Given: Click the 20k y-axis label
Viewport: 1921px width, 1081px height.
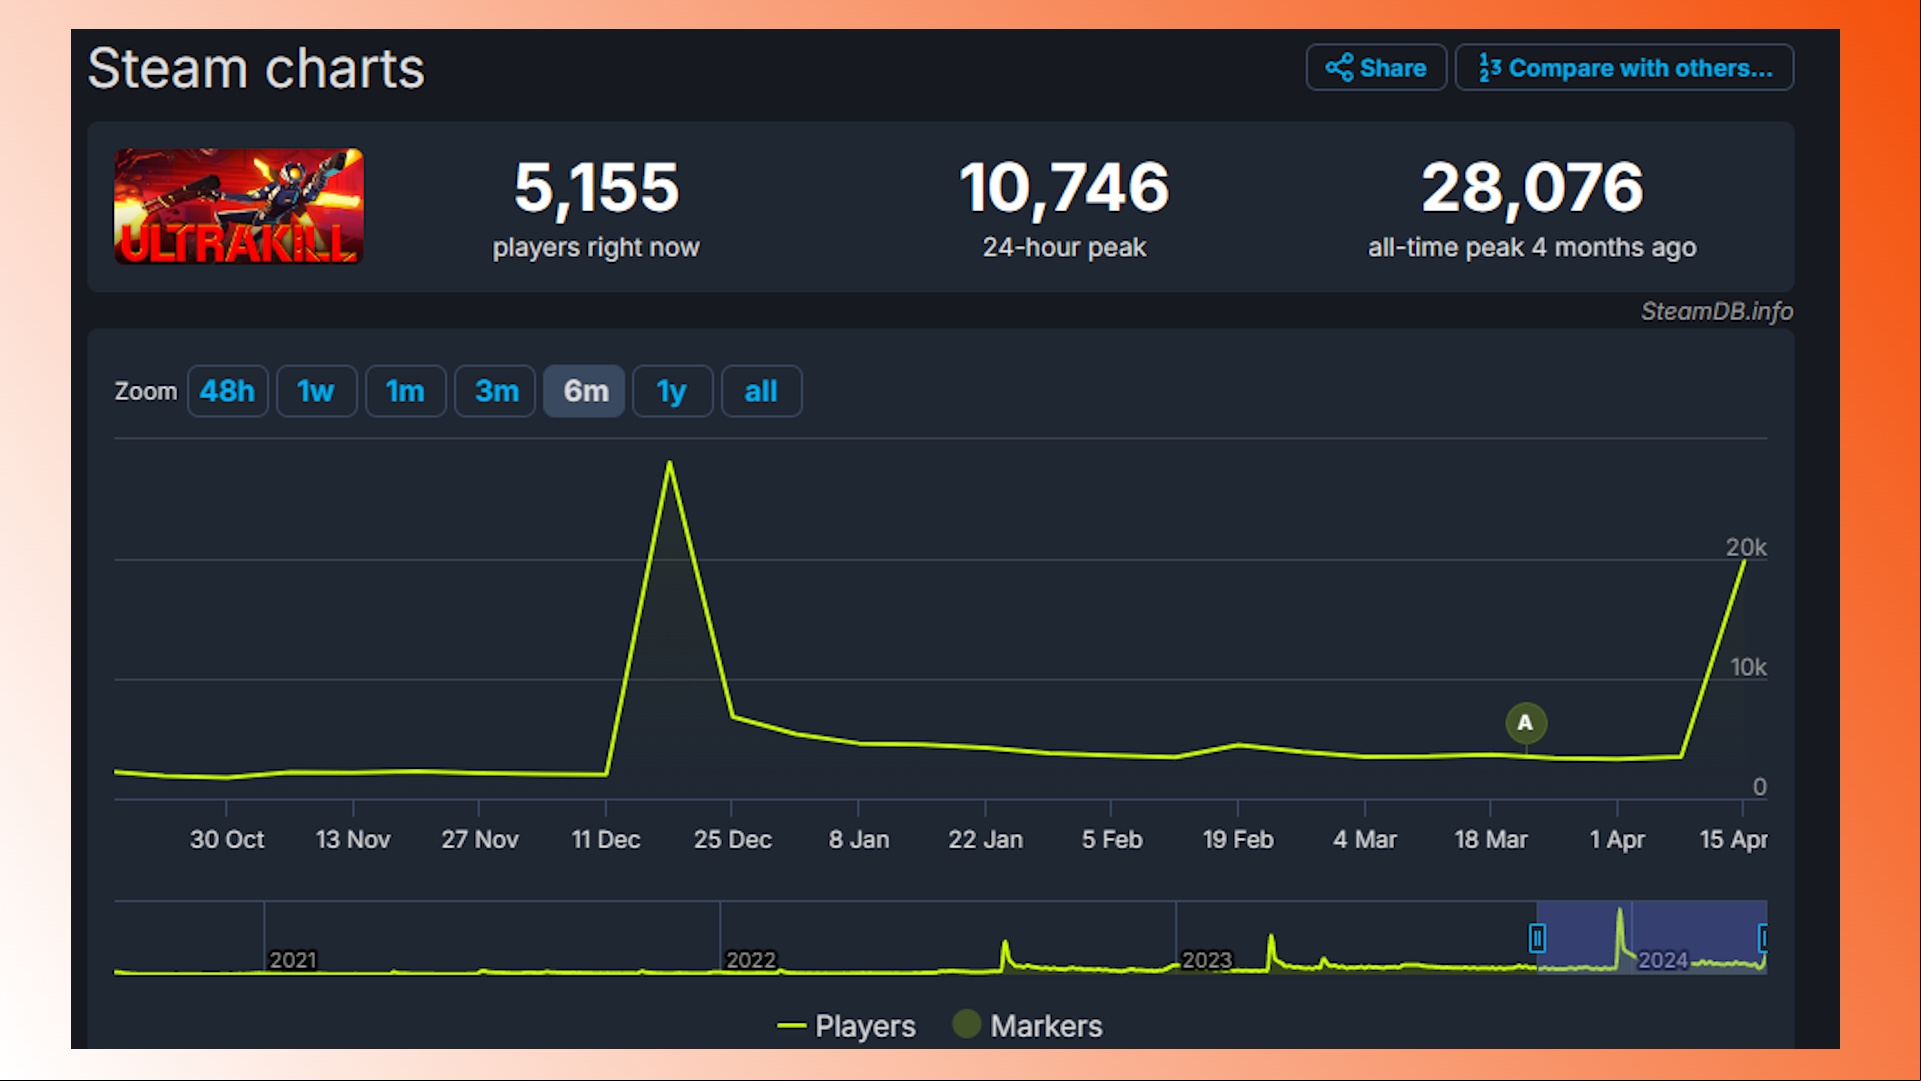Looking at the screenshot, I should pos(1746,548).
